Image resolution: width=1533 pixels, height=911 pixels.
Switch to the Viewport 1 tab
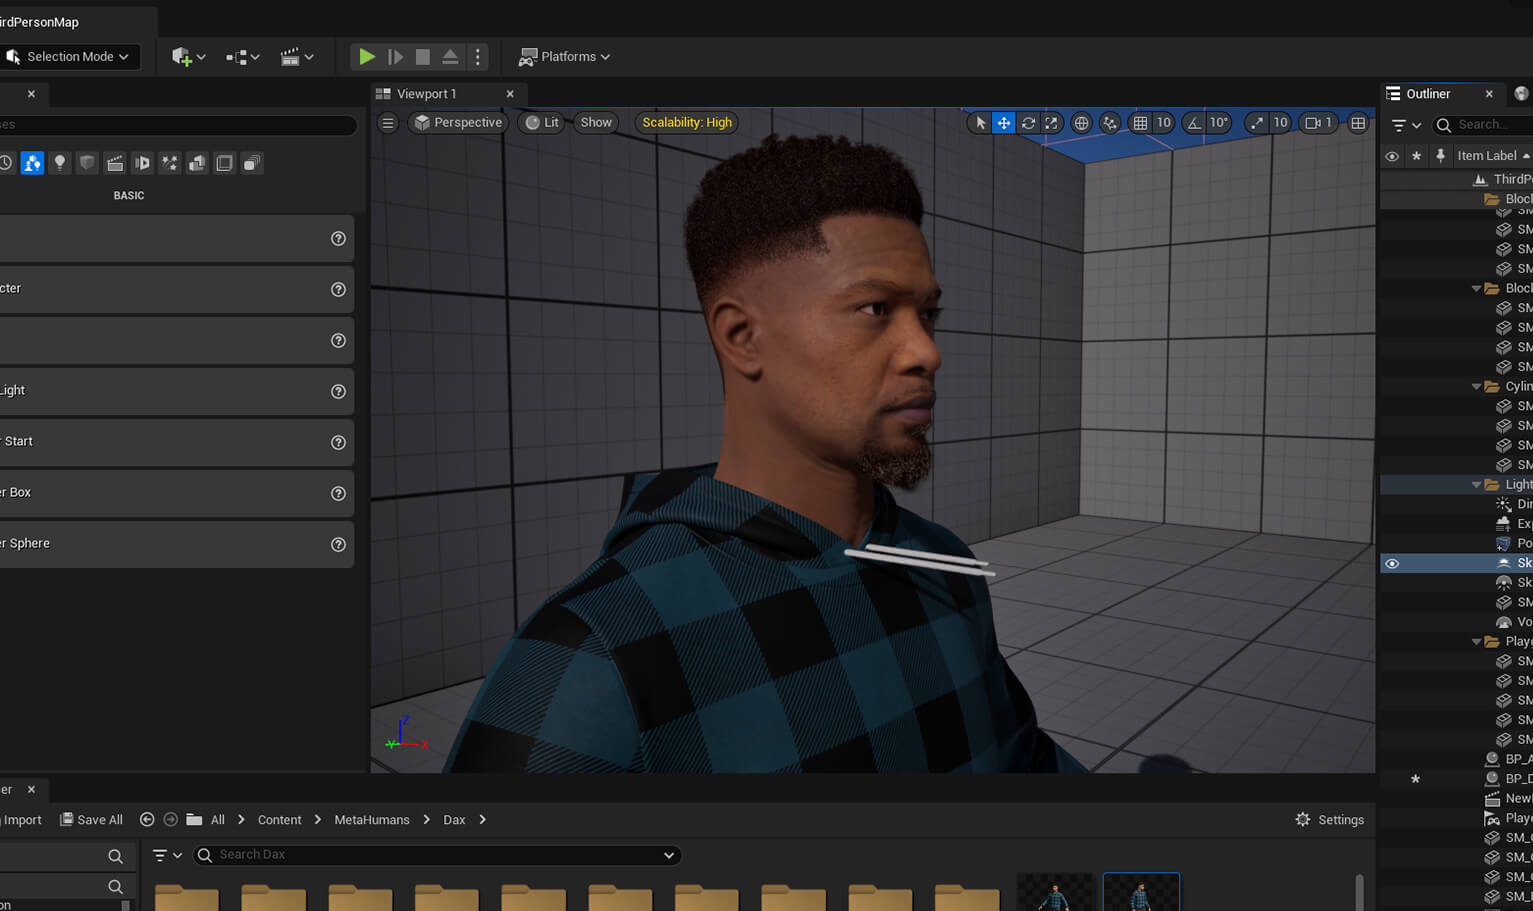click(427, 94)
